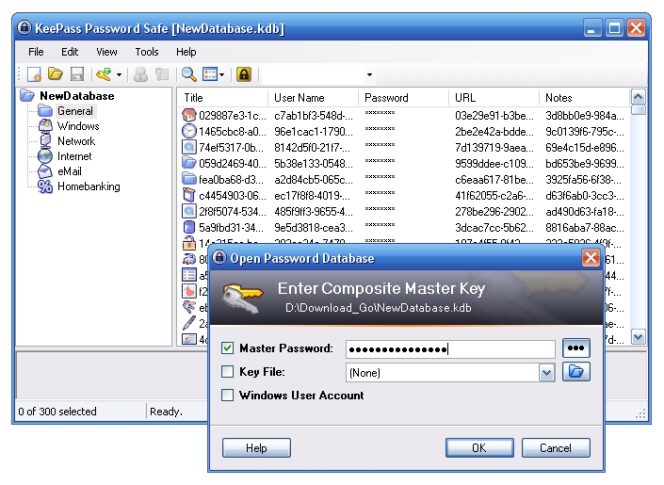Select the Network group
The image size is (664, 485).
(76, 141)
